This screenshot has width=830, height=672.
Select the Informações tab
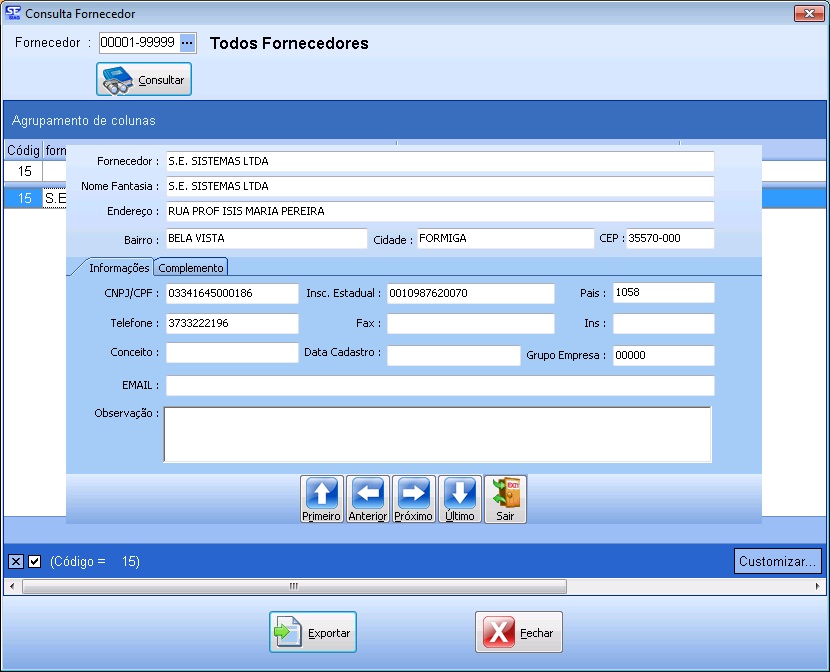point(119,268)
